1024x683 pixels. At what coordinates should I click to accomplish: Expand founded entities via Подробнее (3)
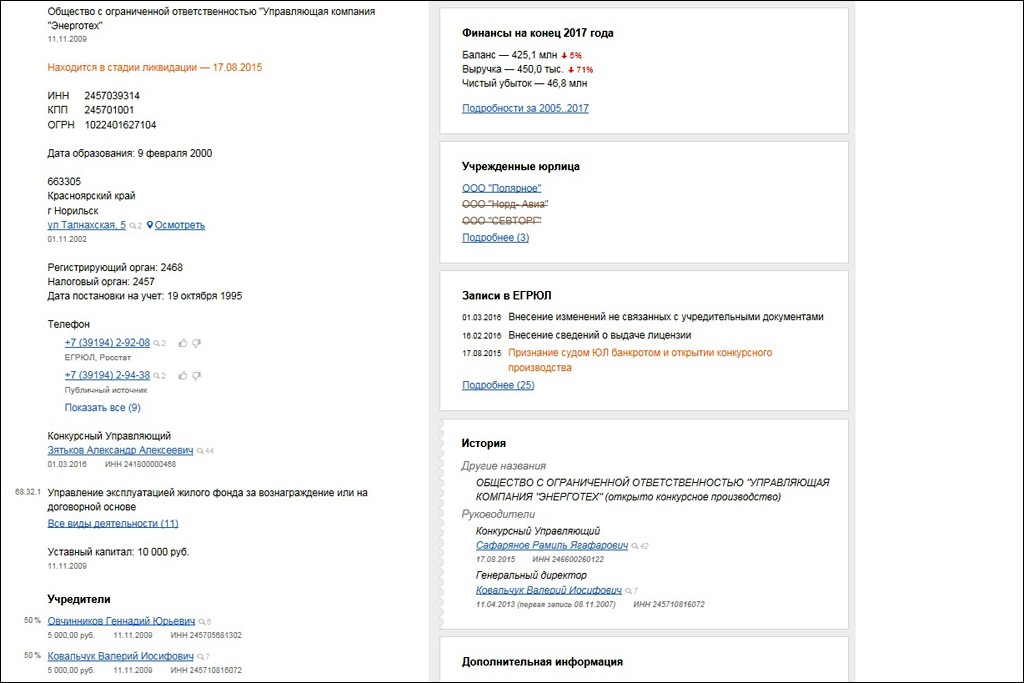(x=495, y=238)
